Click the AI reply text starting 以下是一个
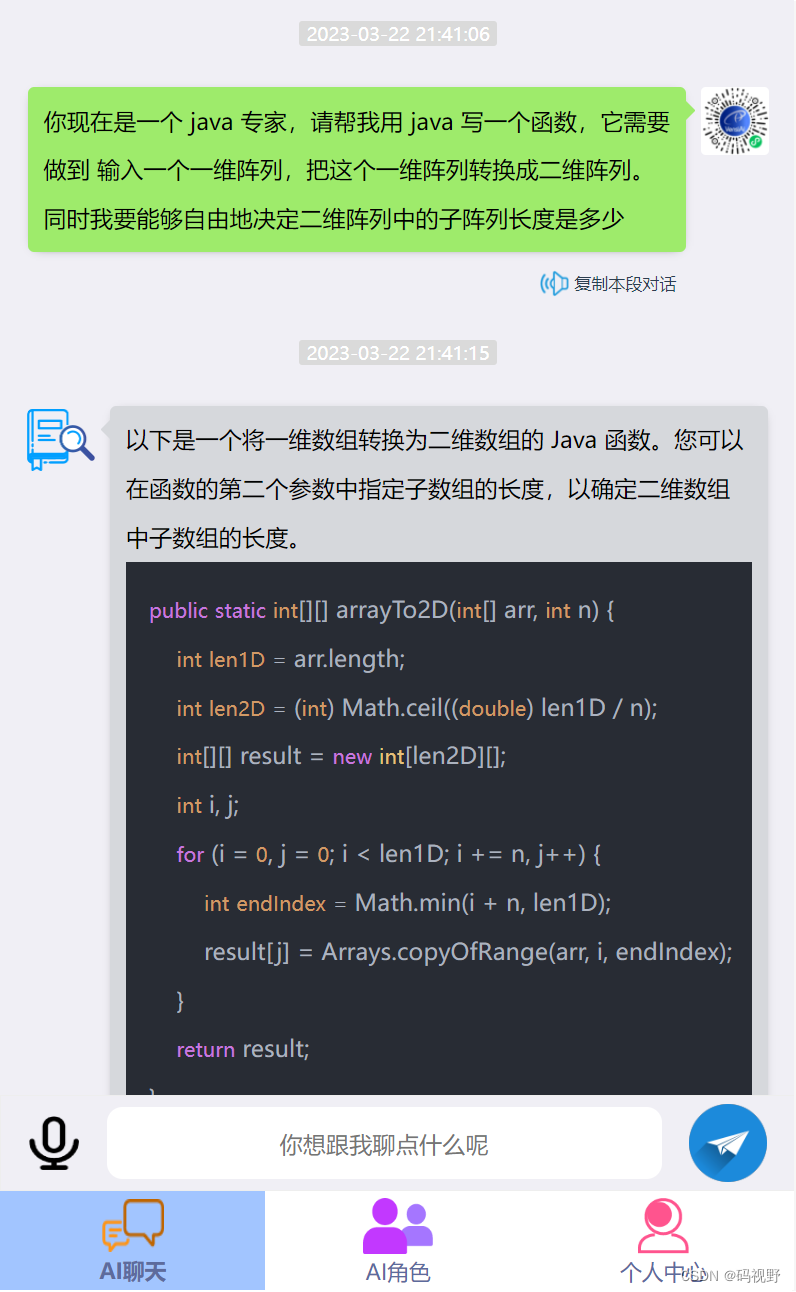 click(435, 489)
